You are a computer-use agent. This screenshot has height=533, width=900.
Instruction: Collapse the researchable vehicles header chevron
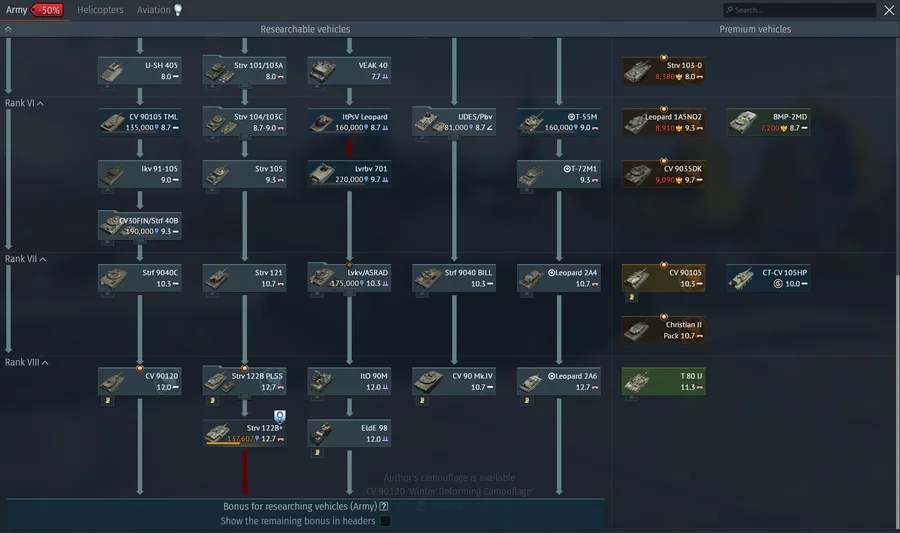coord(9,29)
